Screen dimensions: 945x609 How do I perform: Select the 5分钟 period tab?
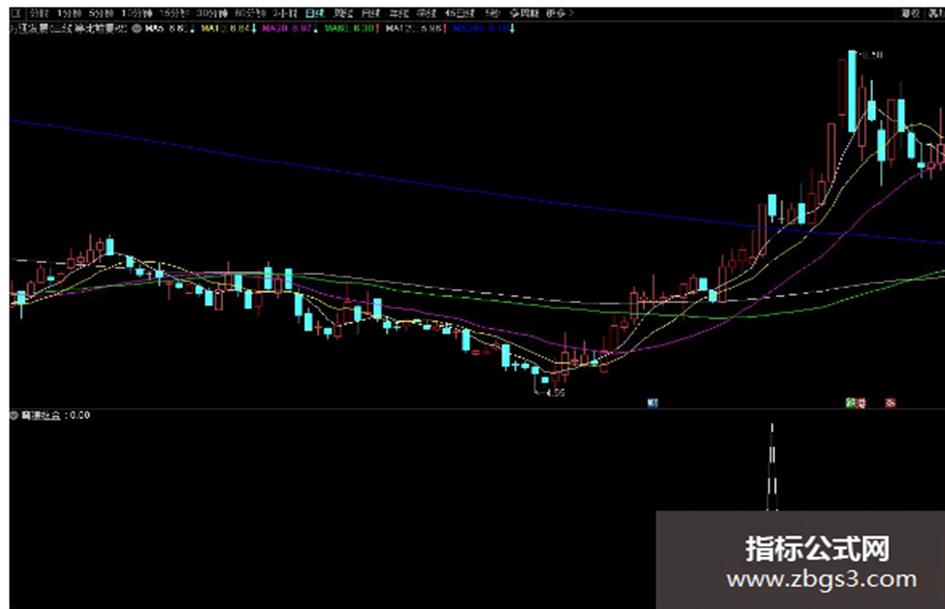101,13
